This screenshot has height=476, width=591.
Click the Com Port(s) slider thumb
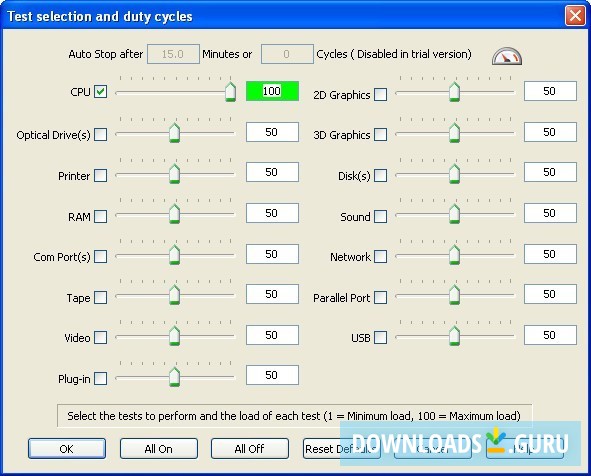click(x=174, y=255)
